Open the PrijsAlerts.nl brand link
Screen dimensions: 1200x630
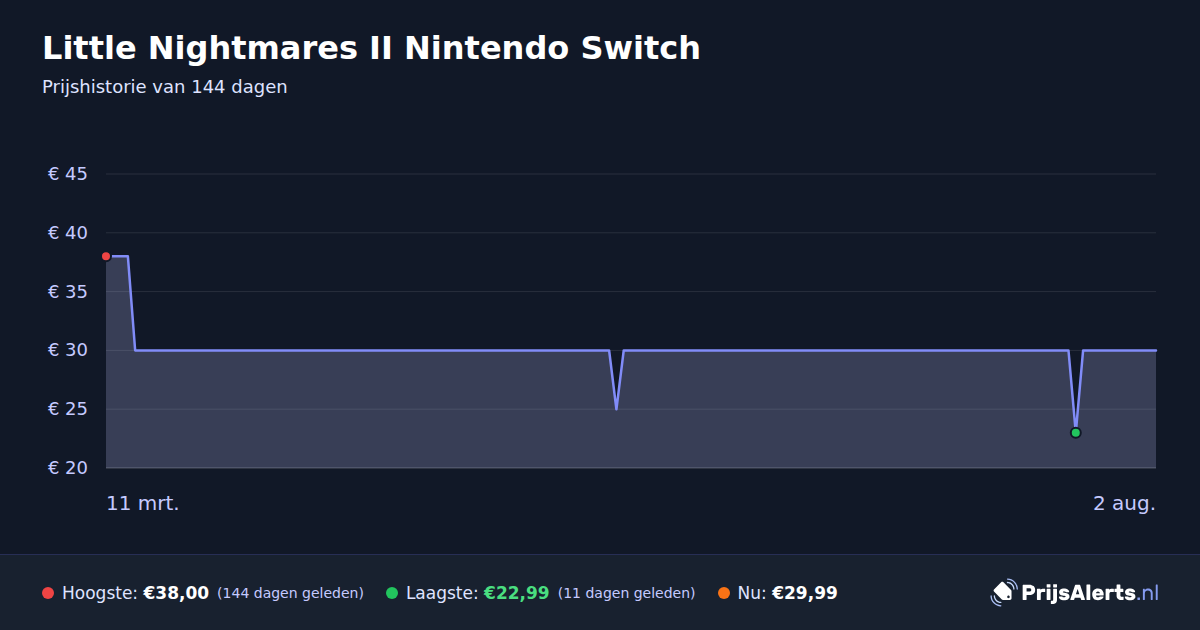[1075, 593]
